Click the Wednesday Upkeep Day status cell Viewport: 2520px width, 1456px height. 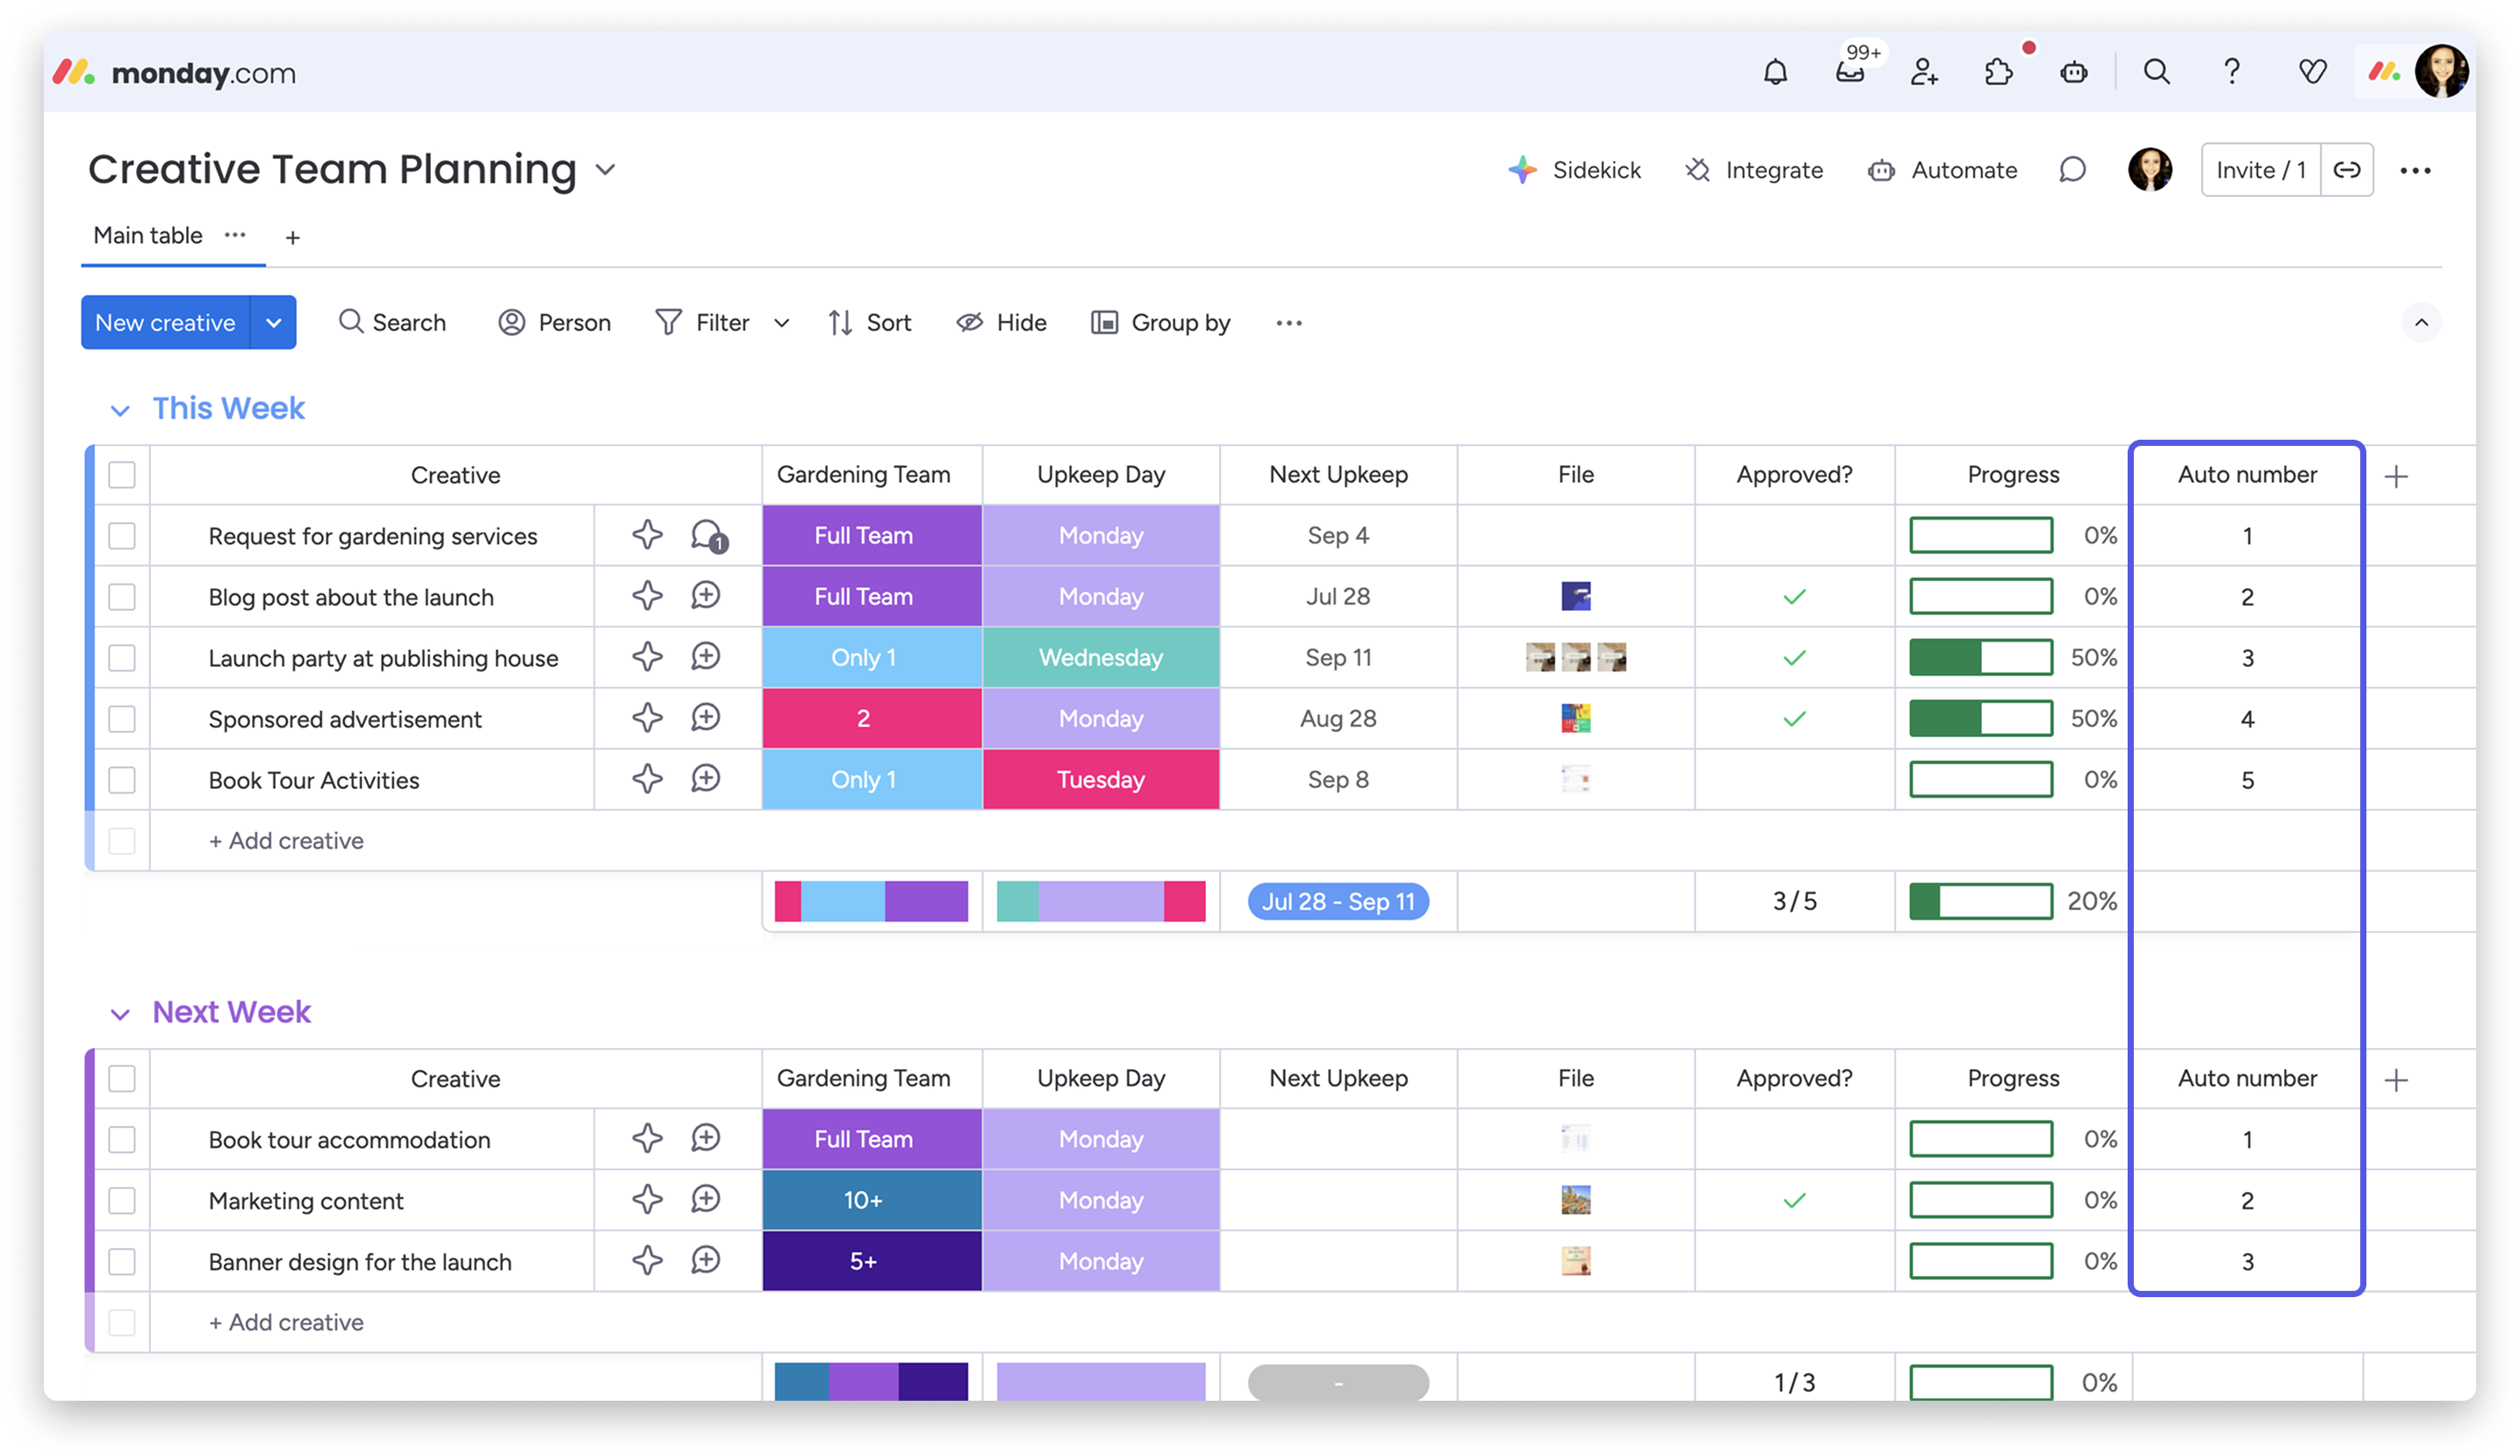click(1100, 658)
